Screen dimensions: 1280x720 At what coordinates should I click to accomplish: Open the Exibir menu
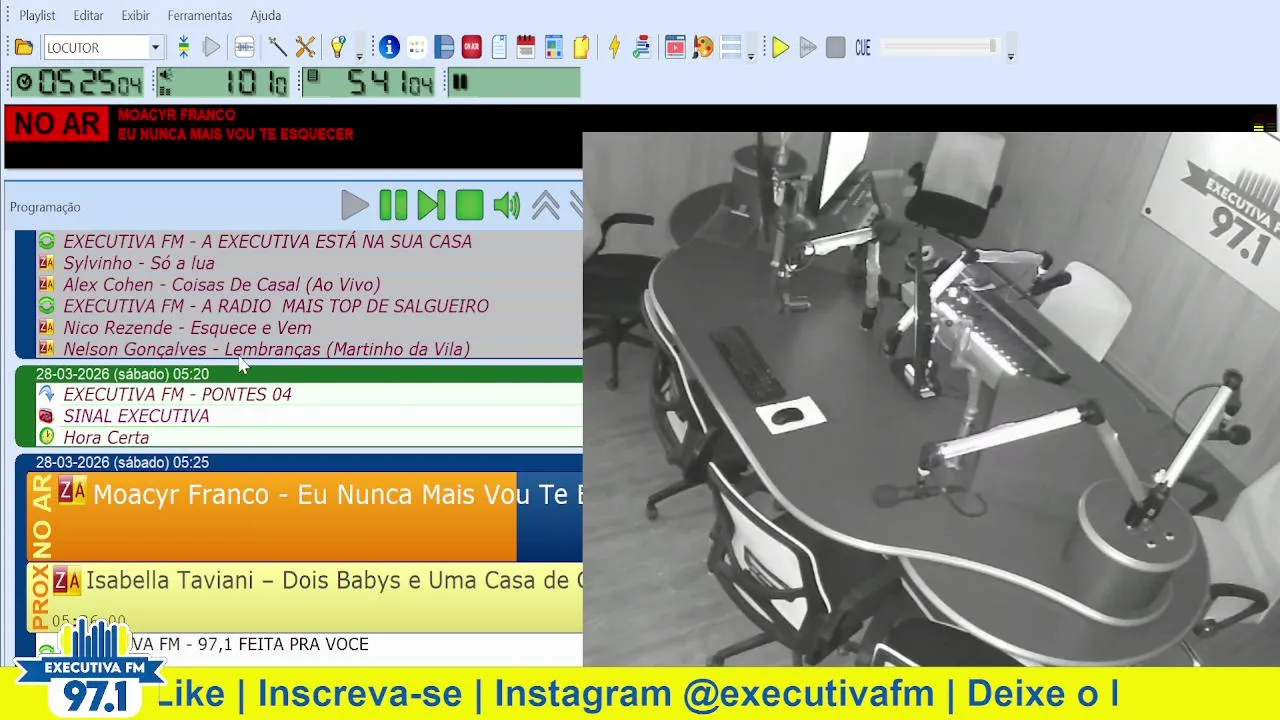(x=135, y=15)
